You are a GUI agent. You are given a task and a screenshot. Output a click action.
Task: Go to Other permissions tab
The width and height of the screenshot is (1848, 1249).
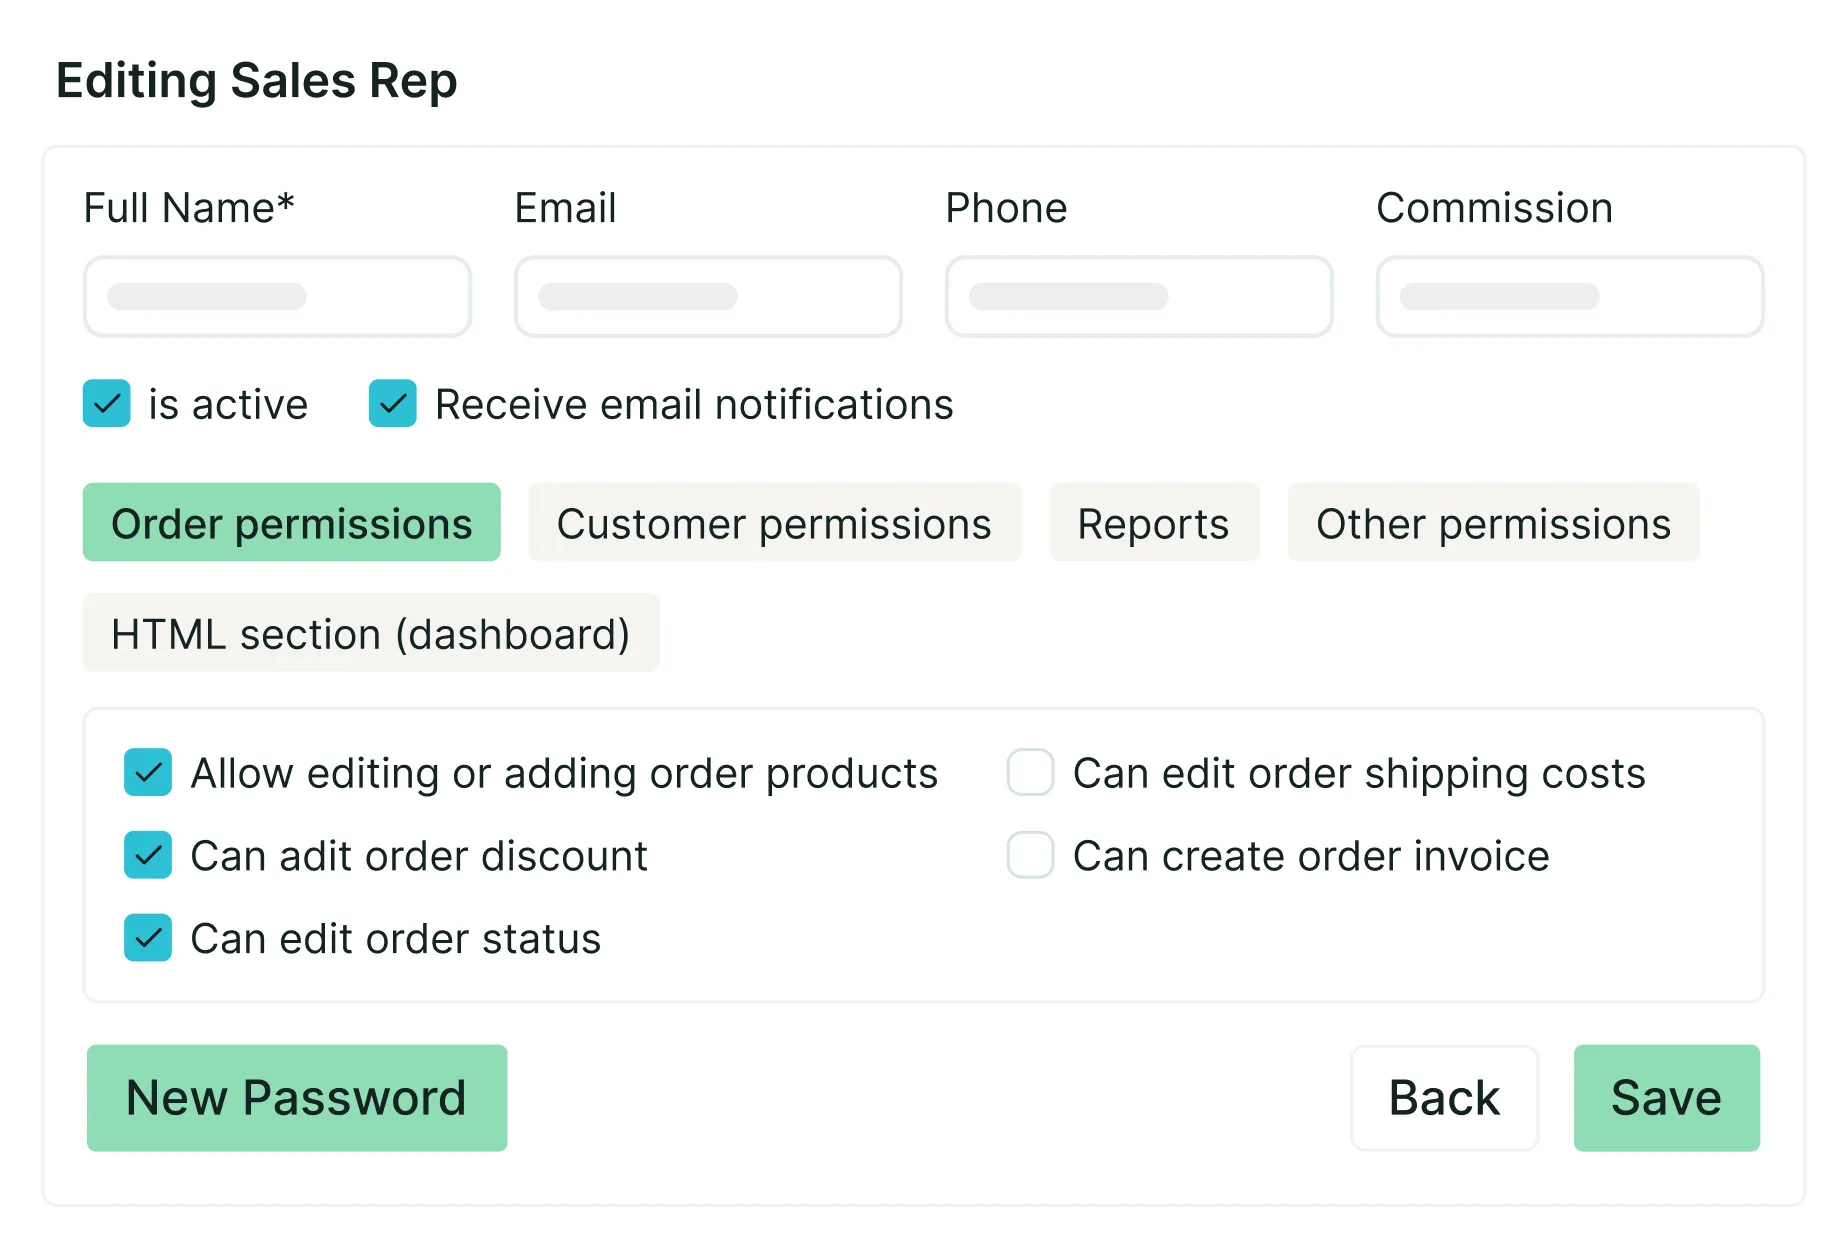tap(1493, 523)
